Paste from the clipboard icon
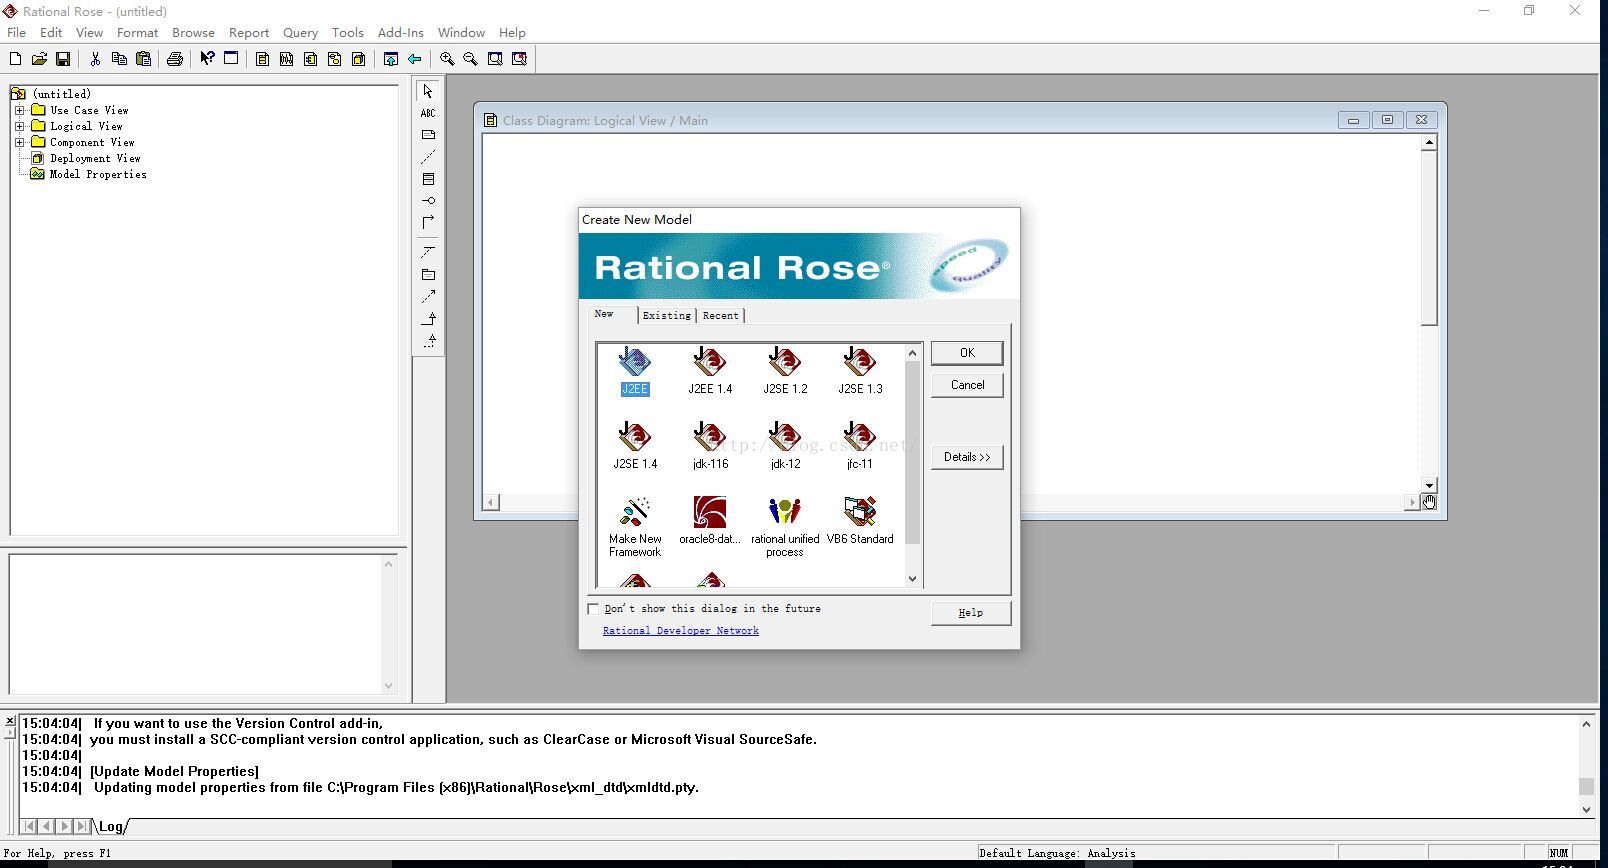 click(143, 59)
